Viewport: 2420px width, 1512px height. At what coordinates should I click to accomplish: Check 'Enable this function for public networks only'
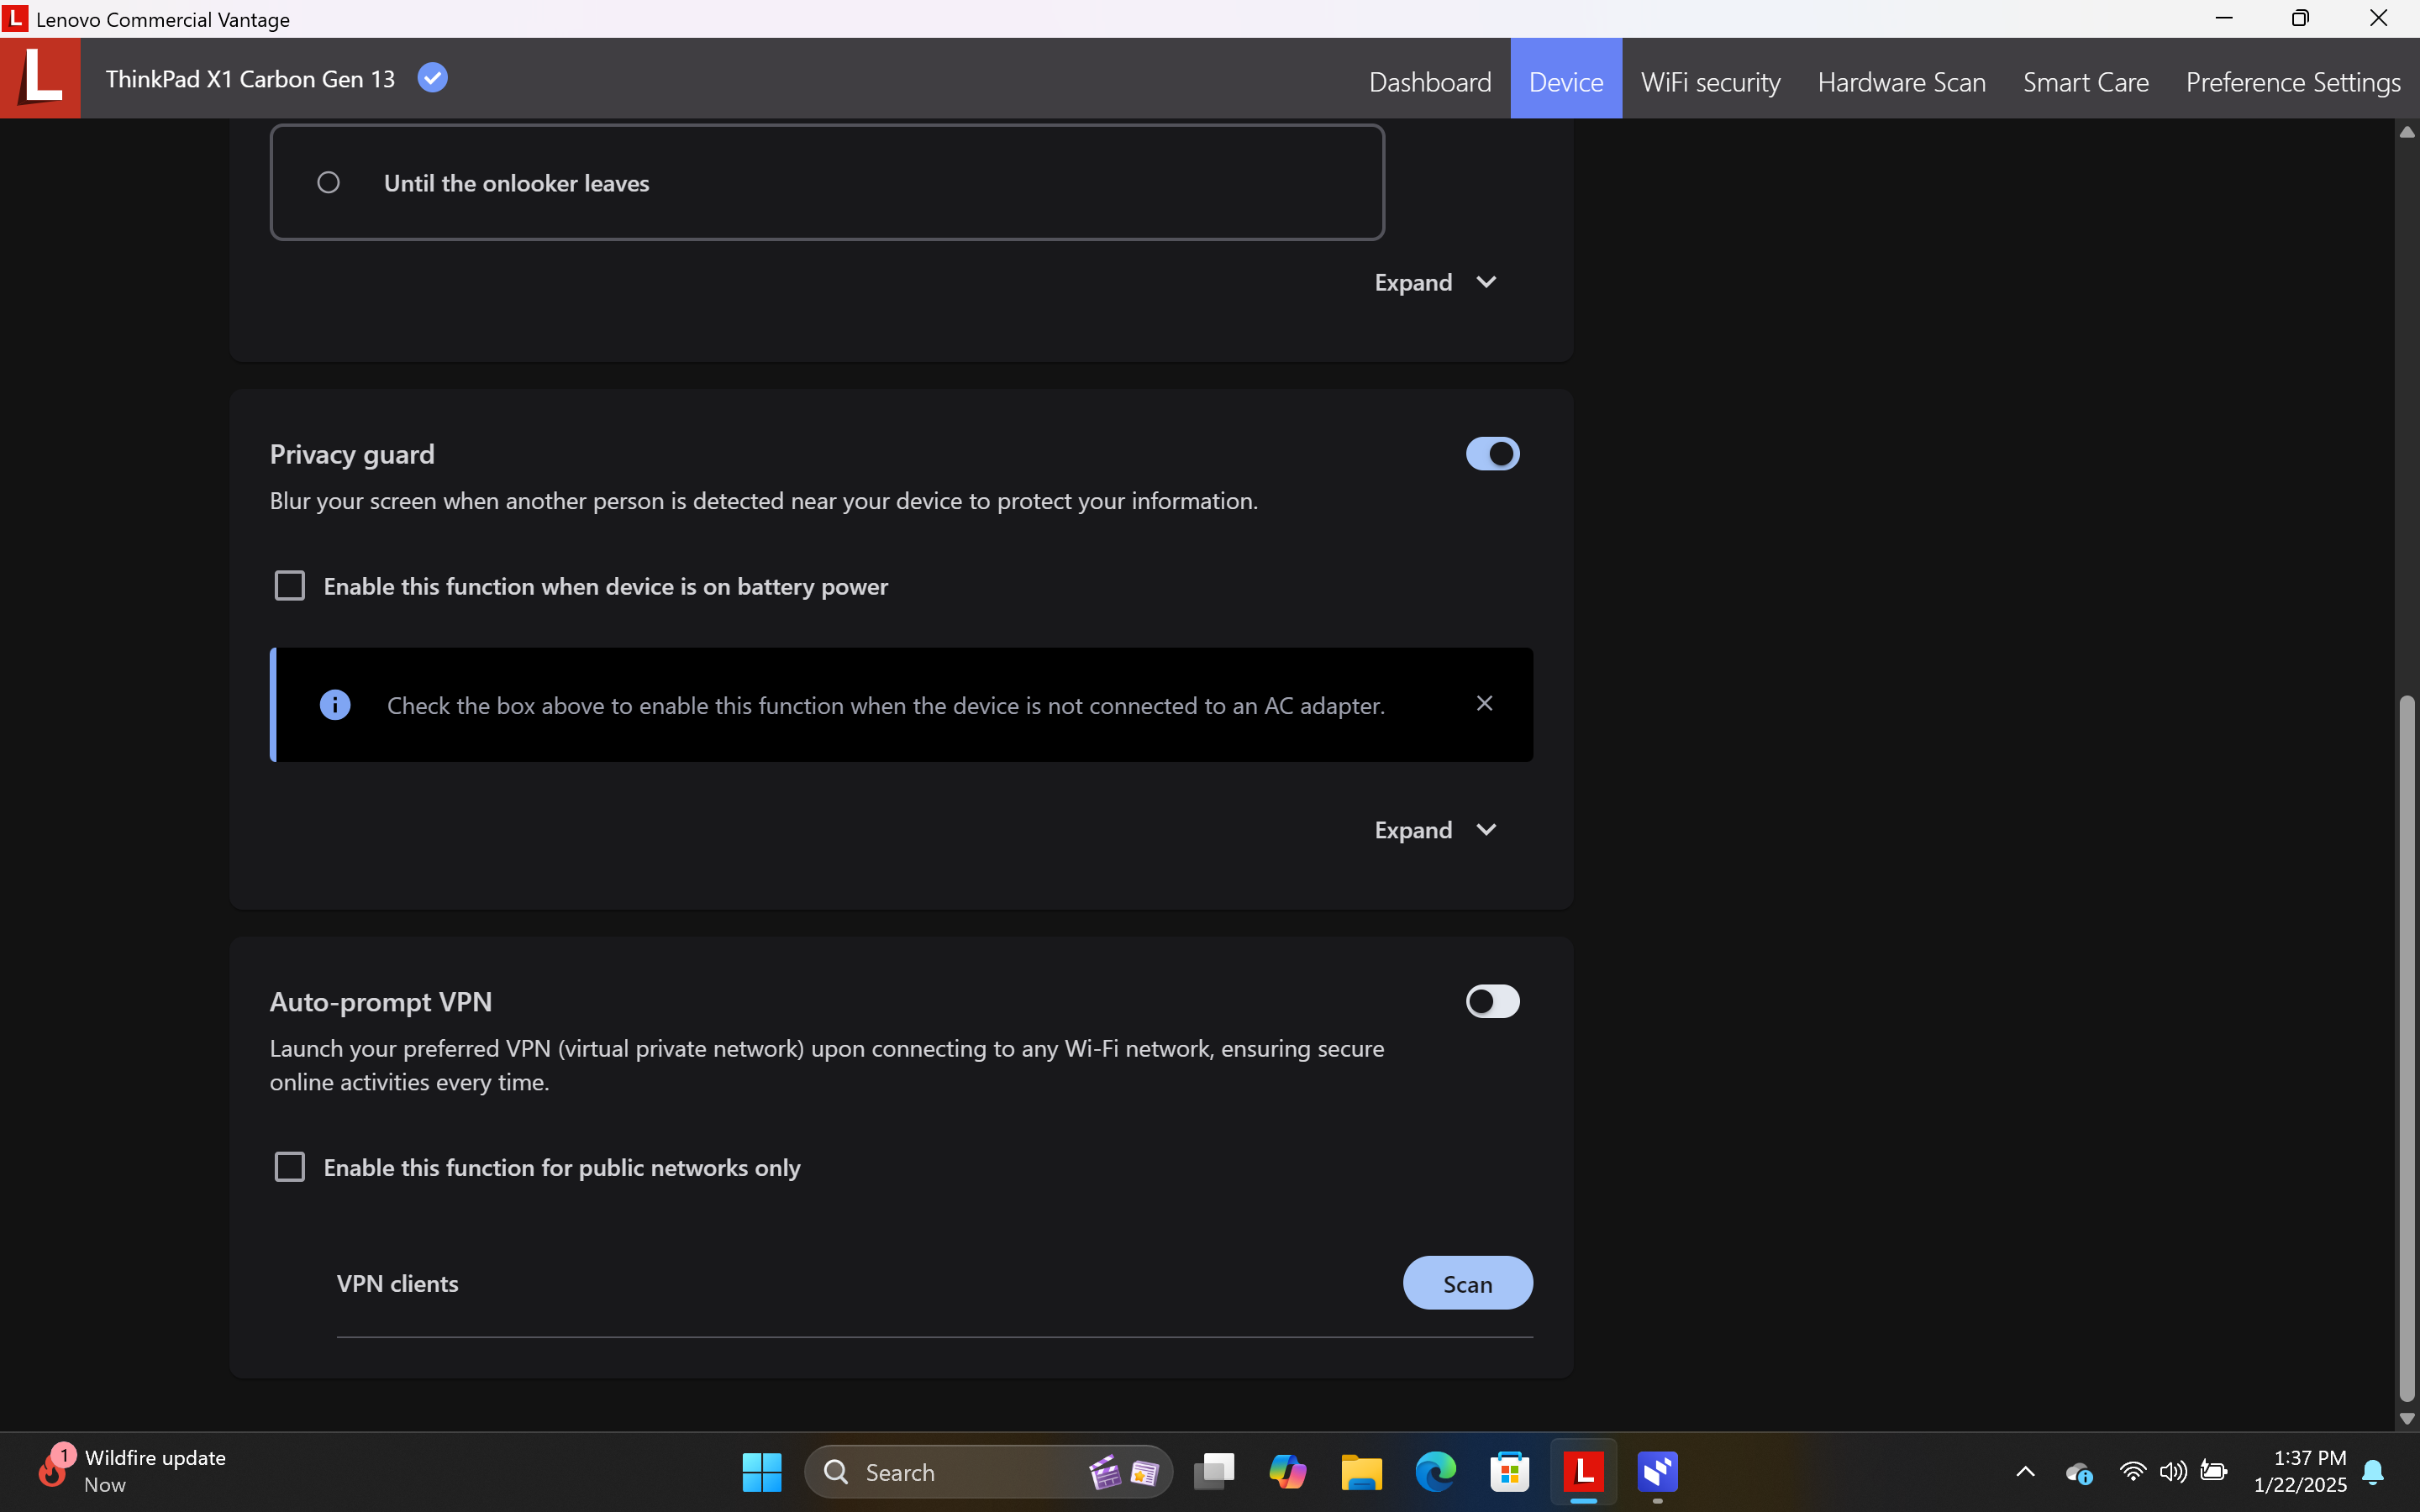point(290,1167)
